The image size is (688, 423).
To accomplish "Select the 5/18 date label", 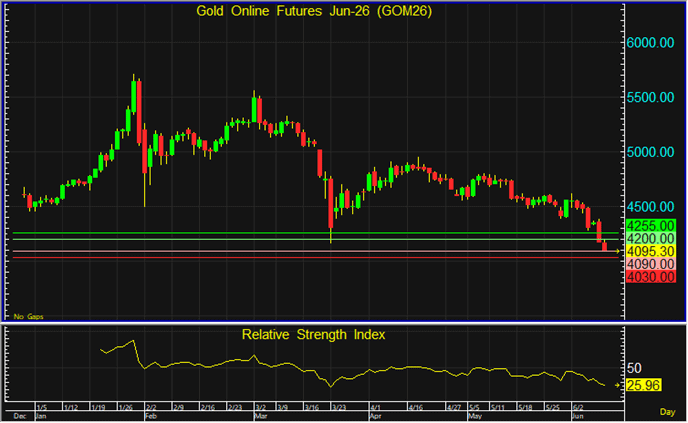I will pyautogui.click(x=525, y=408).
